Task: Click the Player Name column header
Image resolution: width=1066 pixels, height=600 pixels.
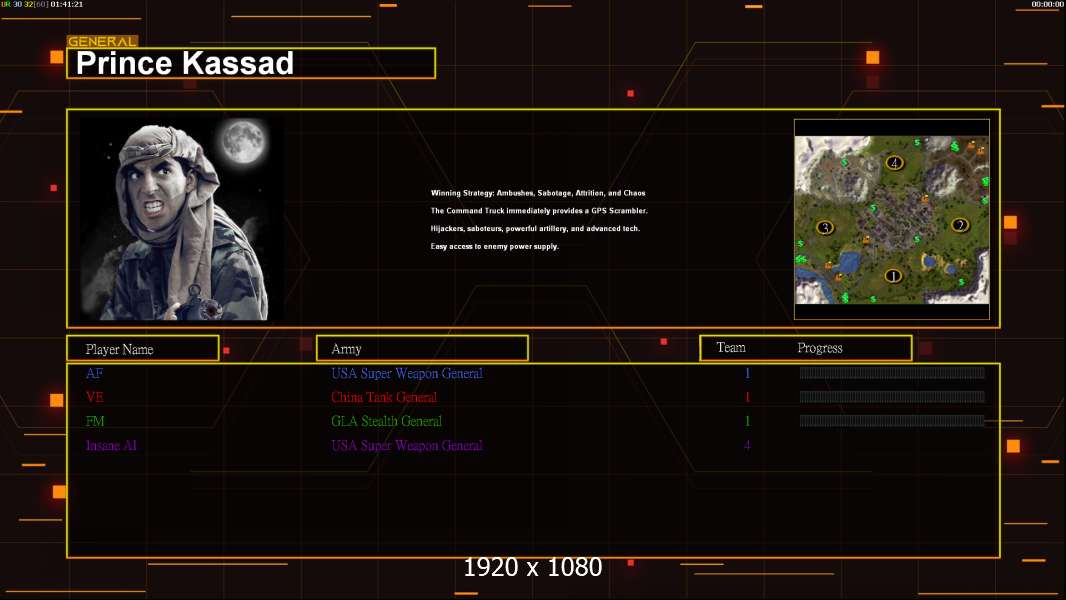Action: [x=143, y=349]
